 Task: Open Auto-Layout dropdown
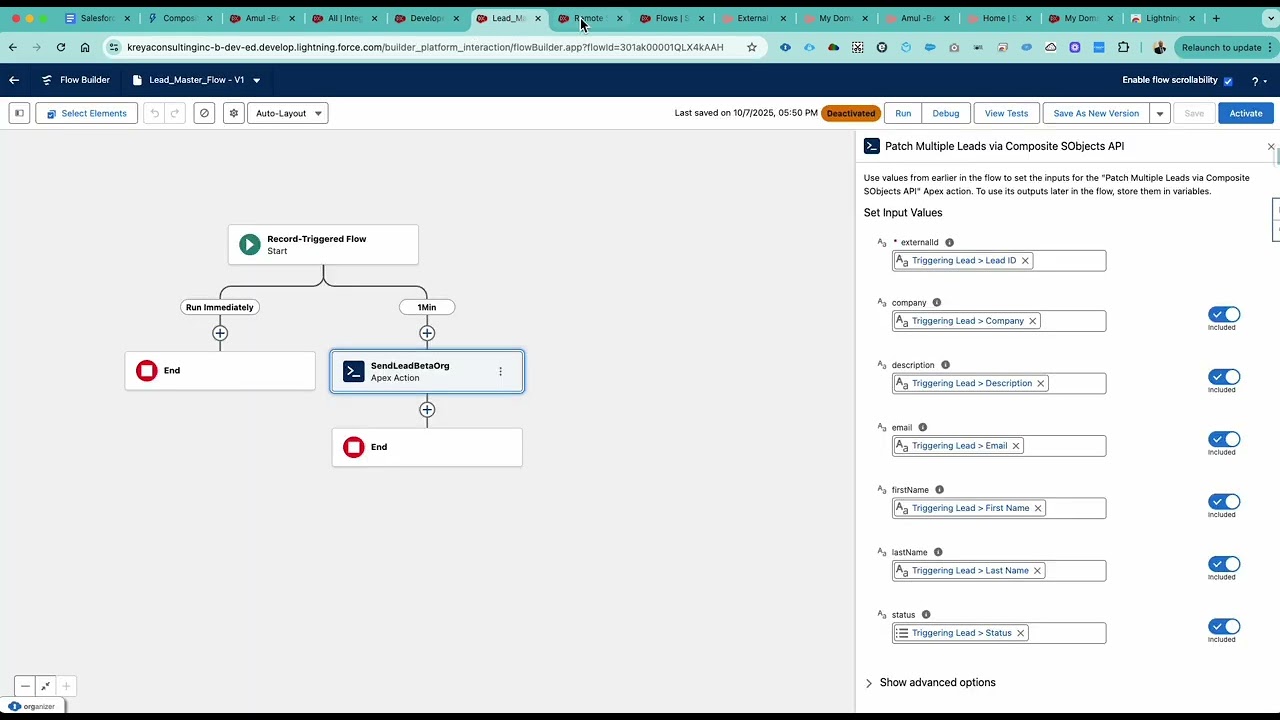[x=288, y=113]
